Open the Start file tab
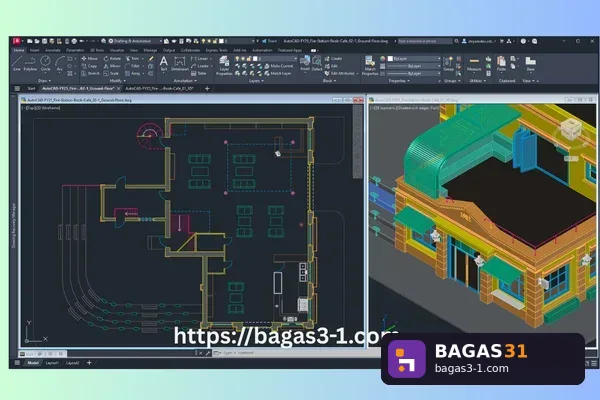The height and width of the screenshot is (400, 600). 31,88
